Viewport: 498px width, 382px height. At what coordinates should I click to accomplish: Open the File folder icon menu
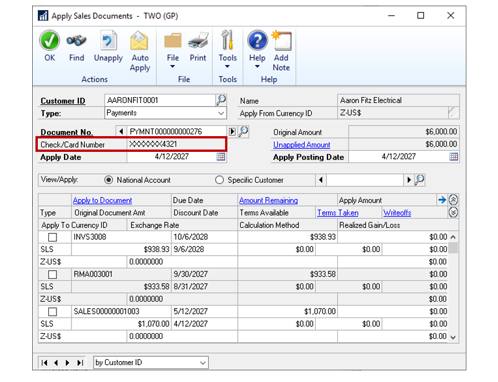click(x=173, y=41)
